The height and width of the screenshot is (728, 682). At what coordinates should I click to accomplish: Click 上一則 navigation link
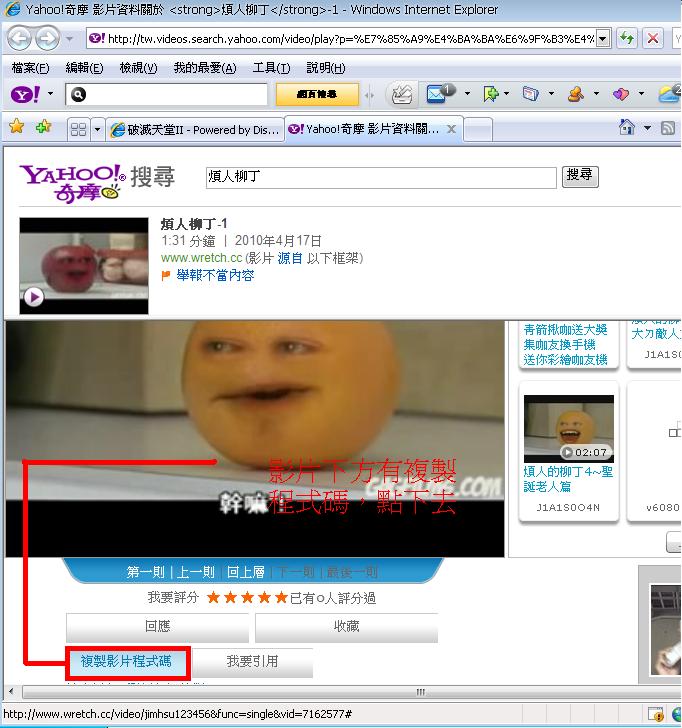point(195,572)
